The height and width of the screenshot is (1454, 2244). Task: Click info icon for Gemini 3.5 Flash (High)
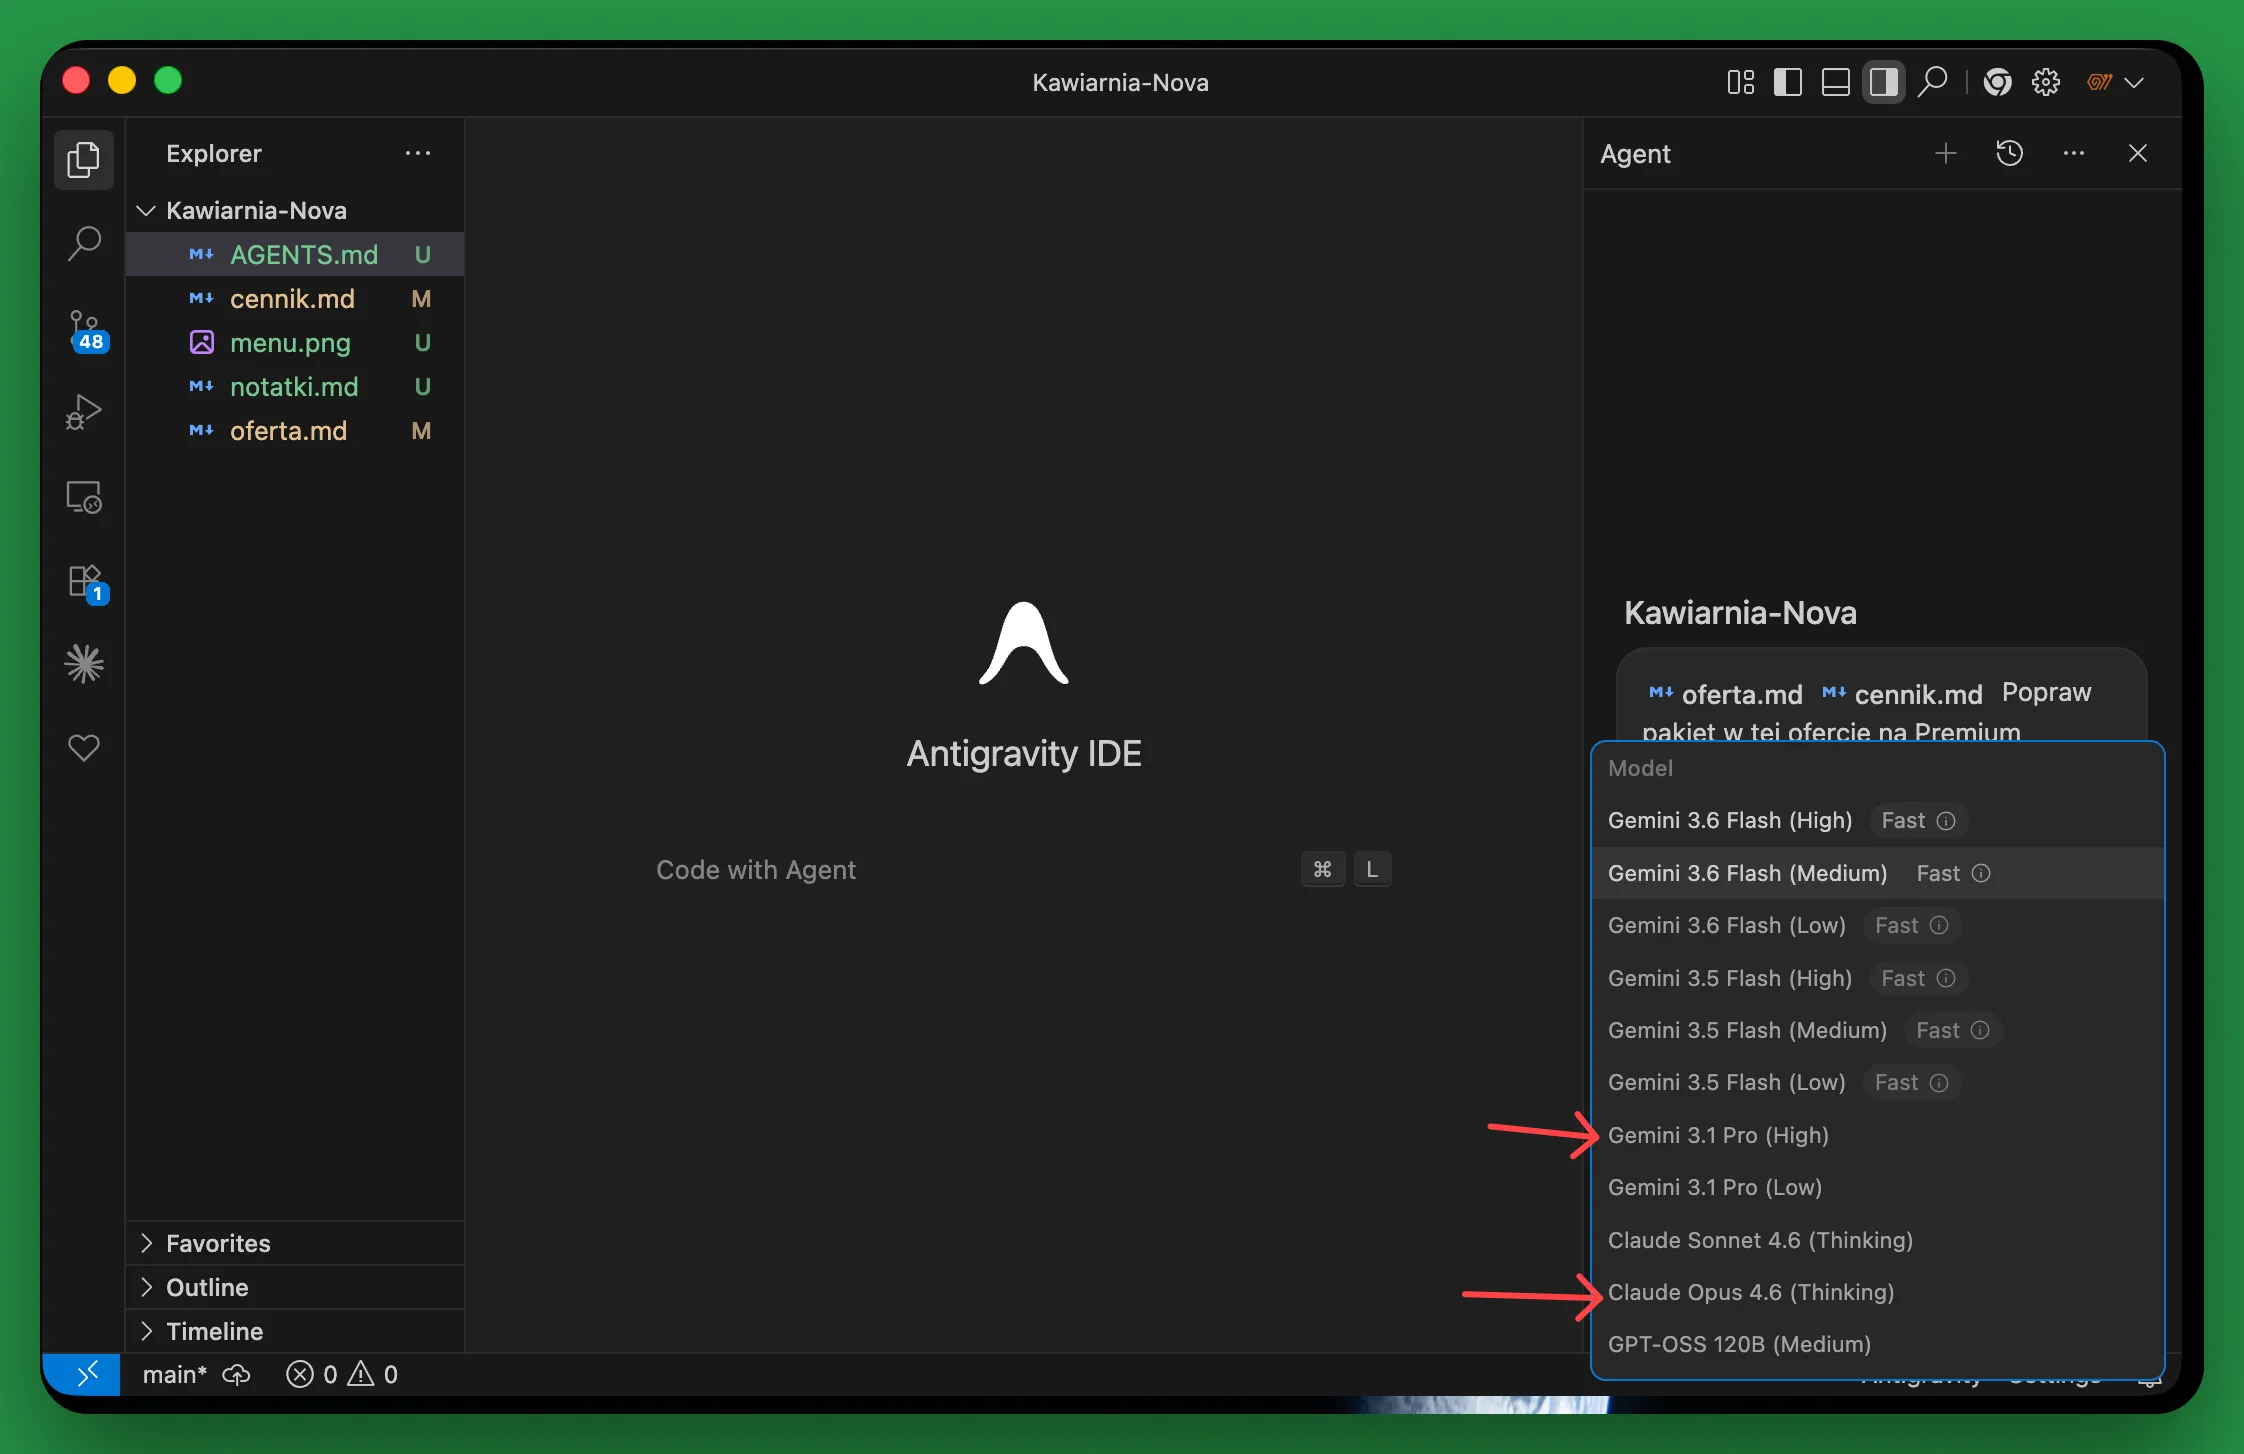tap(1946, 978)
